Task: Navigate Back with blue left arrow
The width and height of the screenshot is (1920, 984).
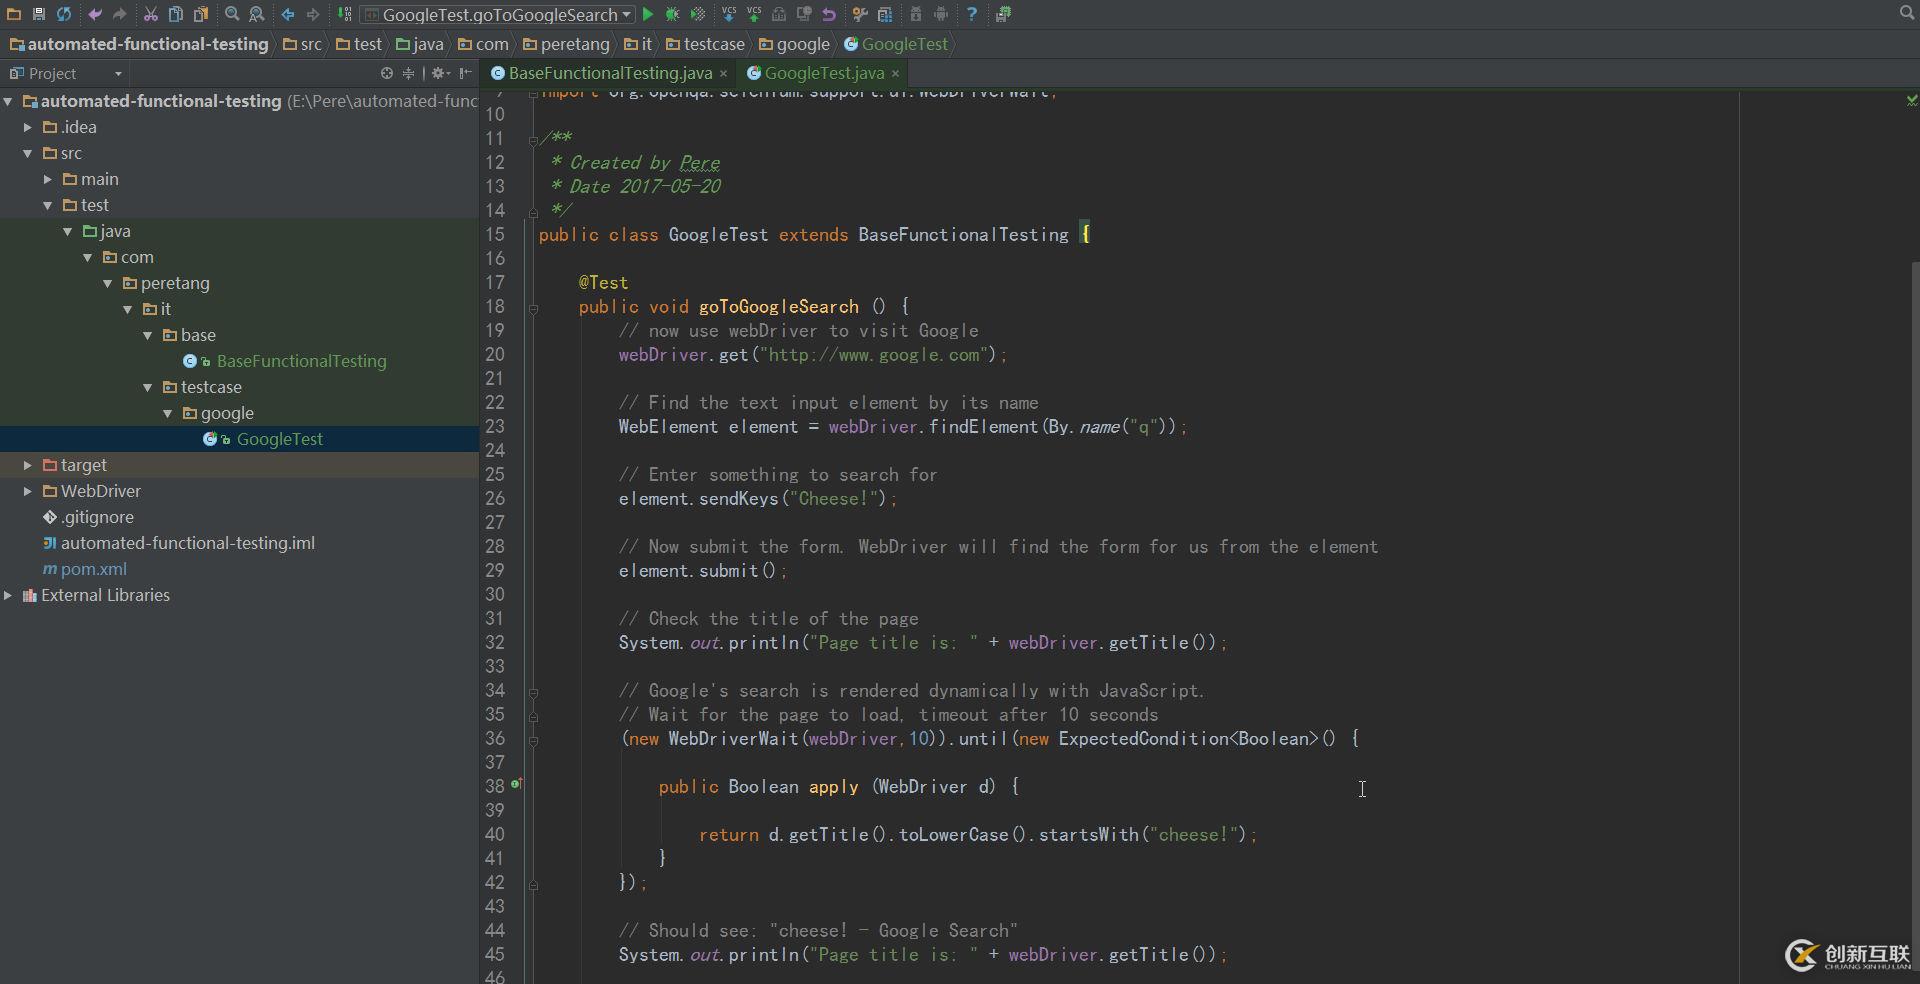Action: [288, 14]
